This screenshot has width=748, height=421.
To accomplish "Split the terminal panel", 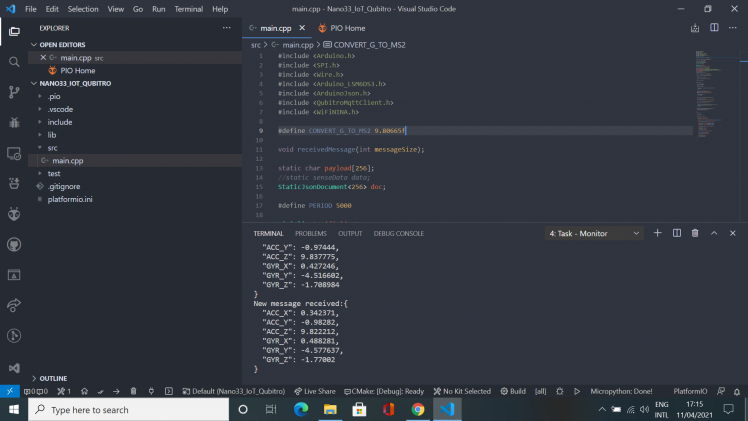I will point(677,233).
